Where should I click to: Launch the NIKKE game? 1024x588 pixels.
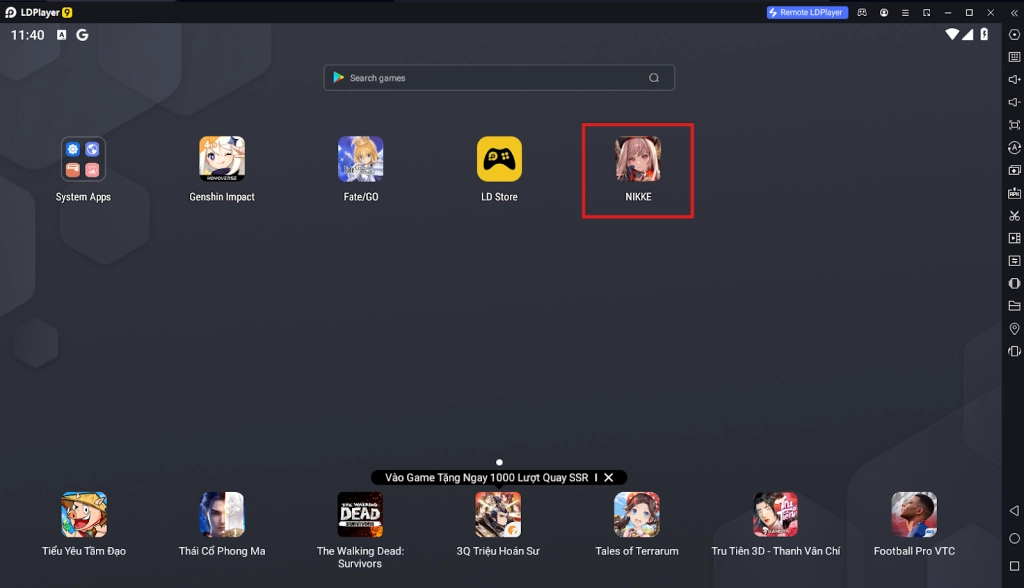coord(638,169)
